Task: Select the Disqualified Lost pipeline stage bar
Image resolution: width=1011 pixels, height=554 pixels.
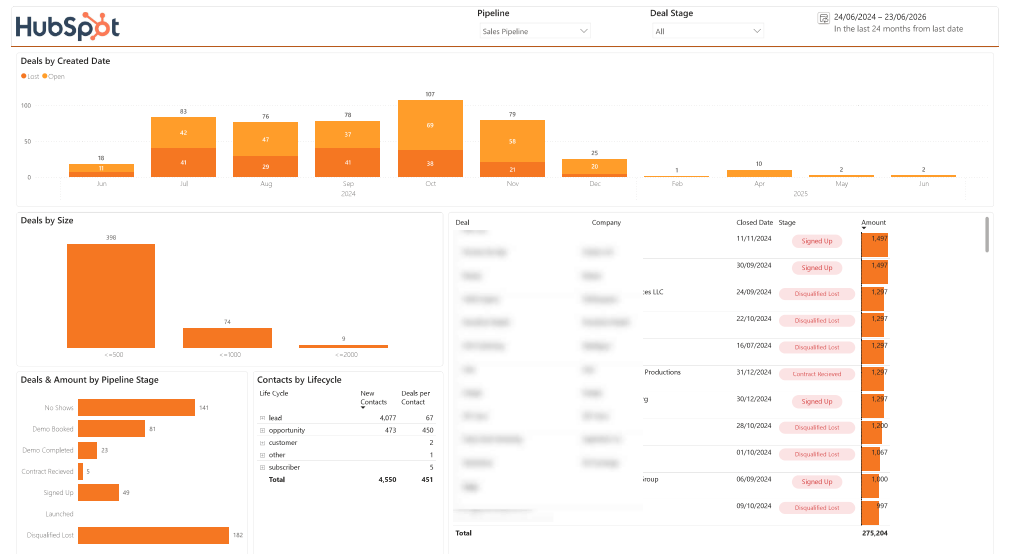Action: 153,535
